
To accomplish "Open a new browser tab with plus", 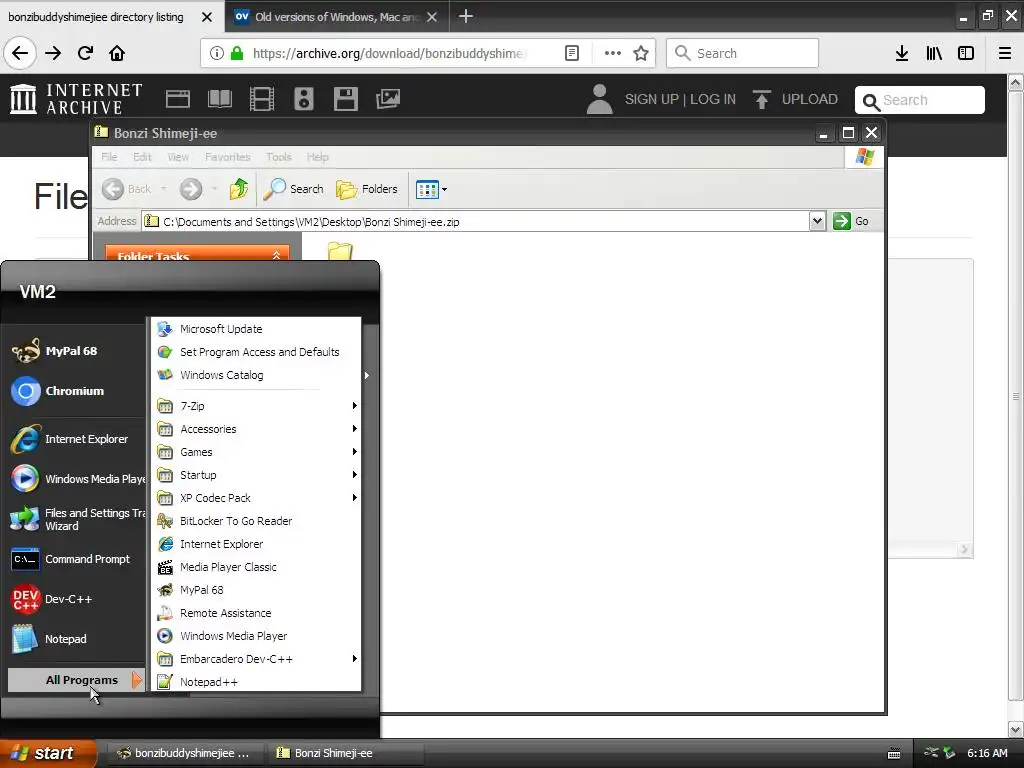I will pos(466,16).
